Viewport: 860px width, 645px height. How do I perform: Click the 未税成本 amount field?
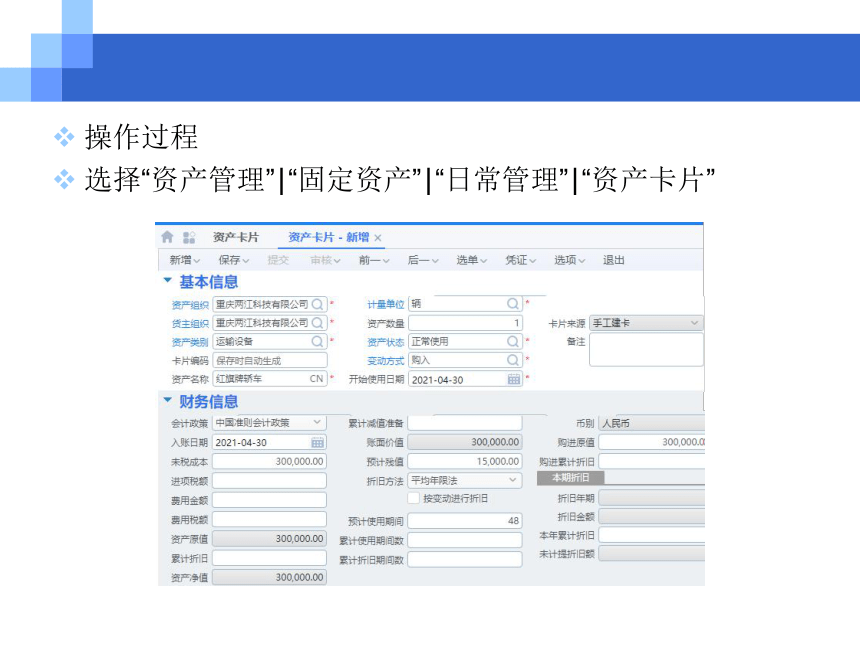tap(269, 461)
